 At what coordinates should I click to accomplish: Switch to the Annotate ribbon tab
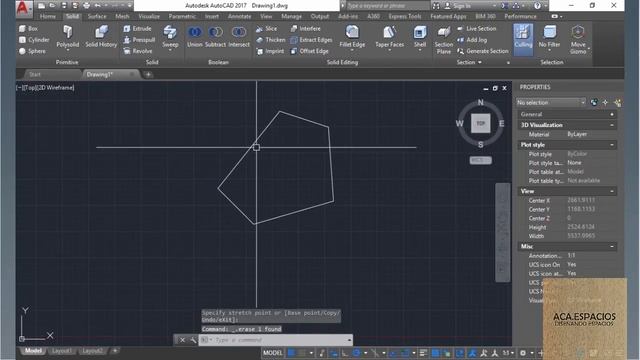239,16
